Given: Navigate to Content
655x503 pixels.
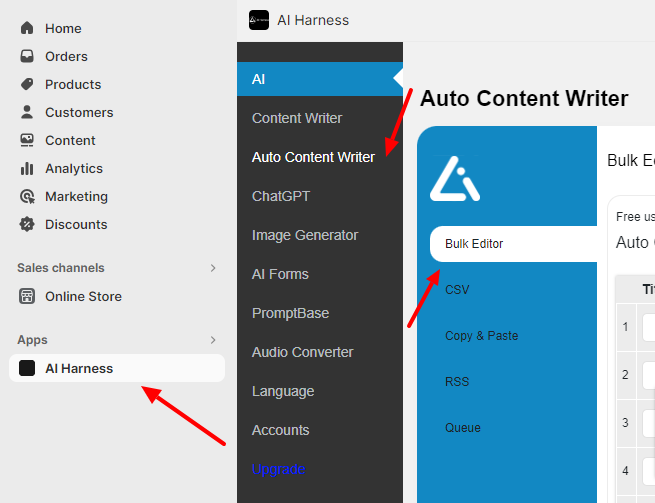Looking at the screenshot, I should tap(70, 140).
